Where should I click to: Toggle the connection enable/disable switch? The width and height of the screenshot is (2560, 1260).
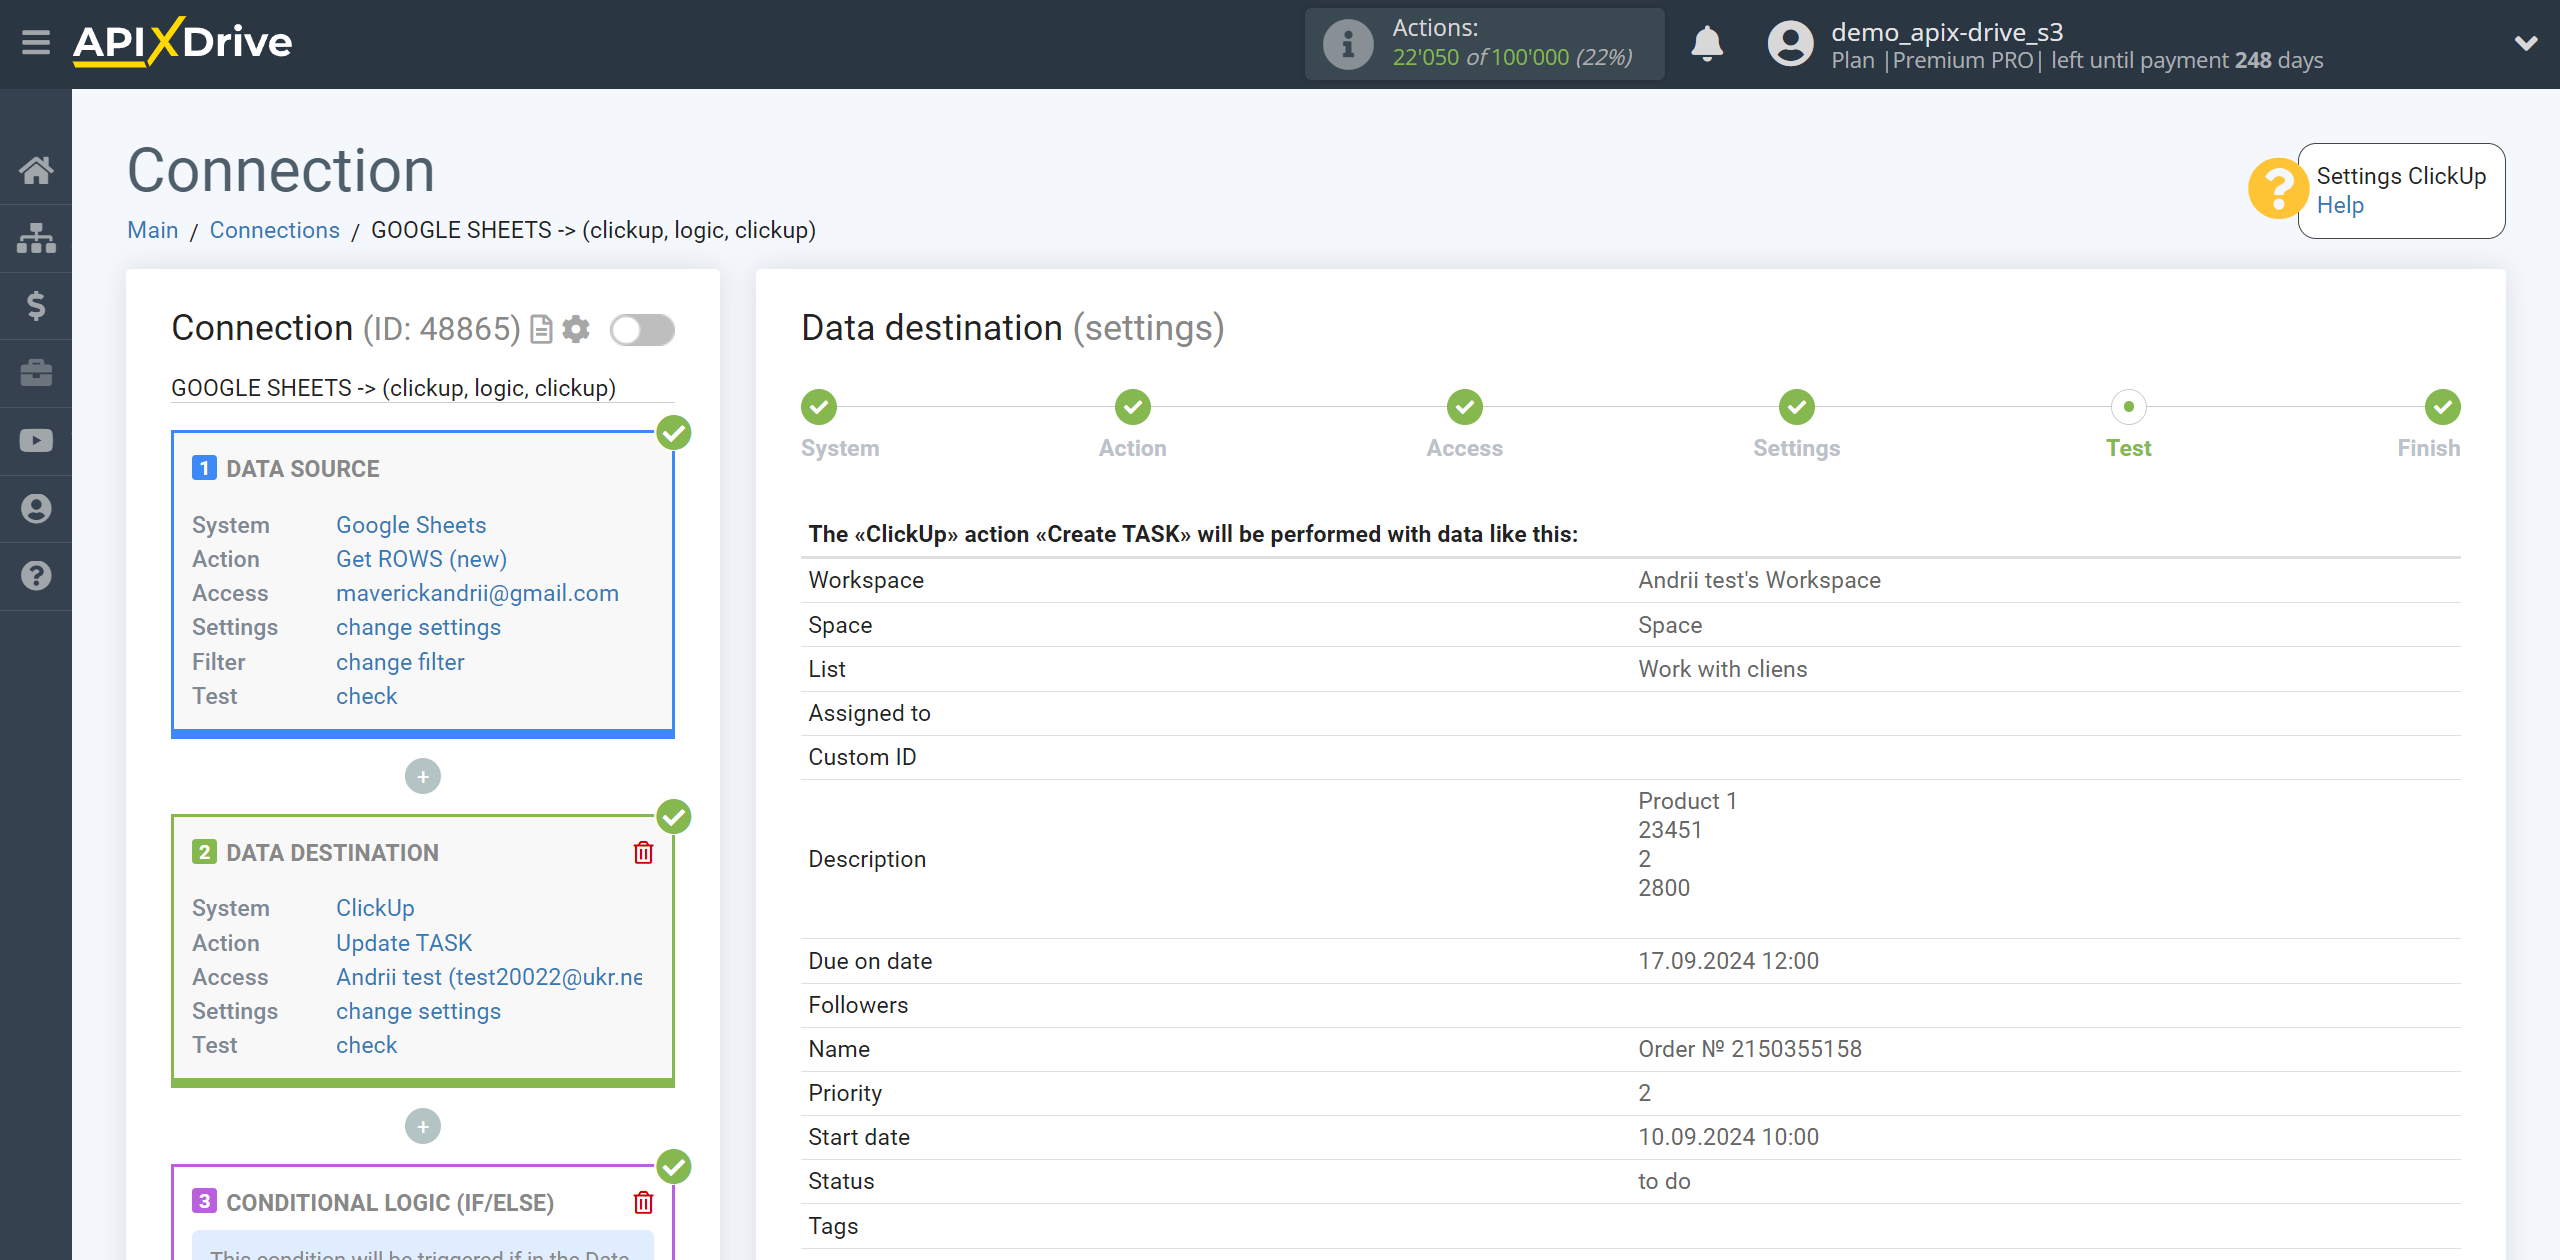[640, 326]
